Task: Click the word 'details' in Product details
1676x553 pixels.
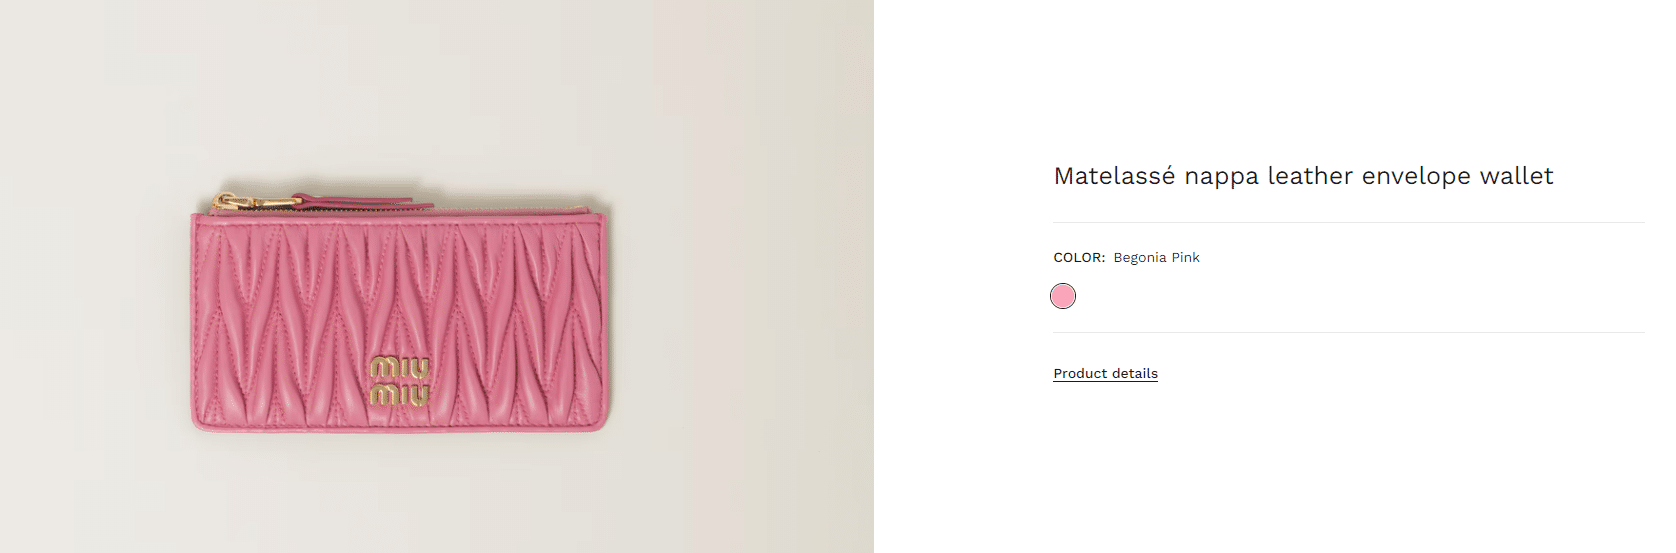Action: [x=1132, y=373]
